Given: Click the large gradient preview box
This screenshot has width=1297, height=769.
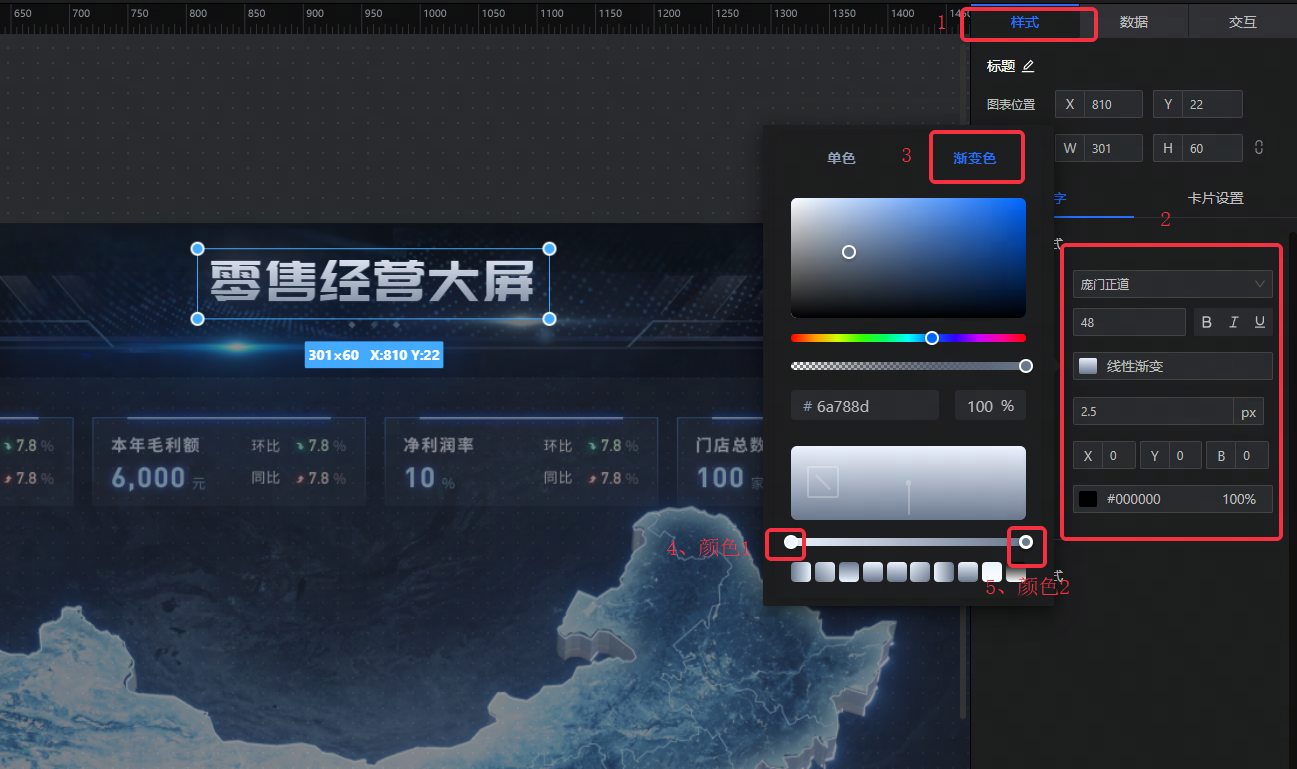Looking at the screenshot, I should tap(908, 483).
